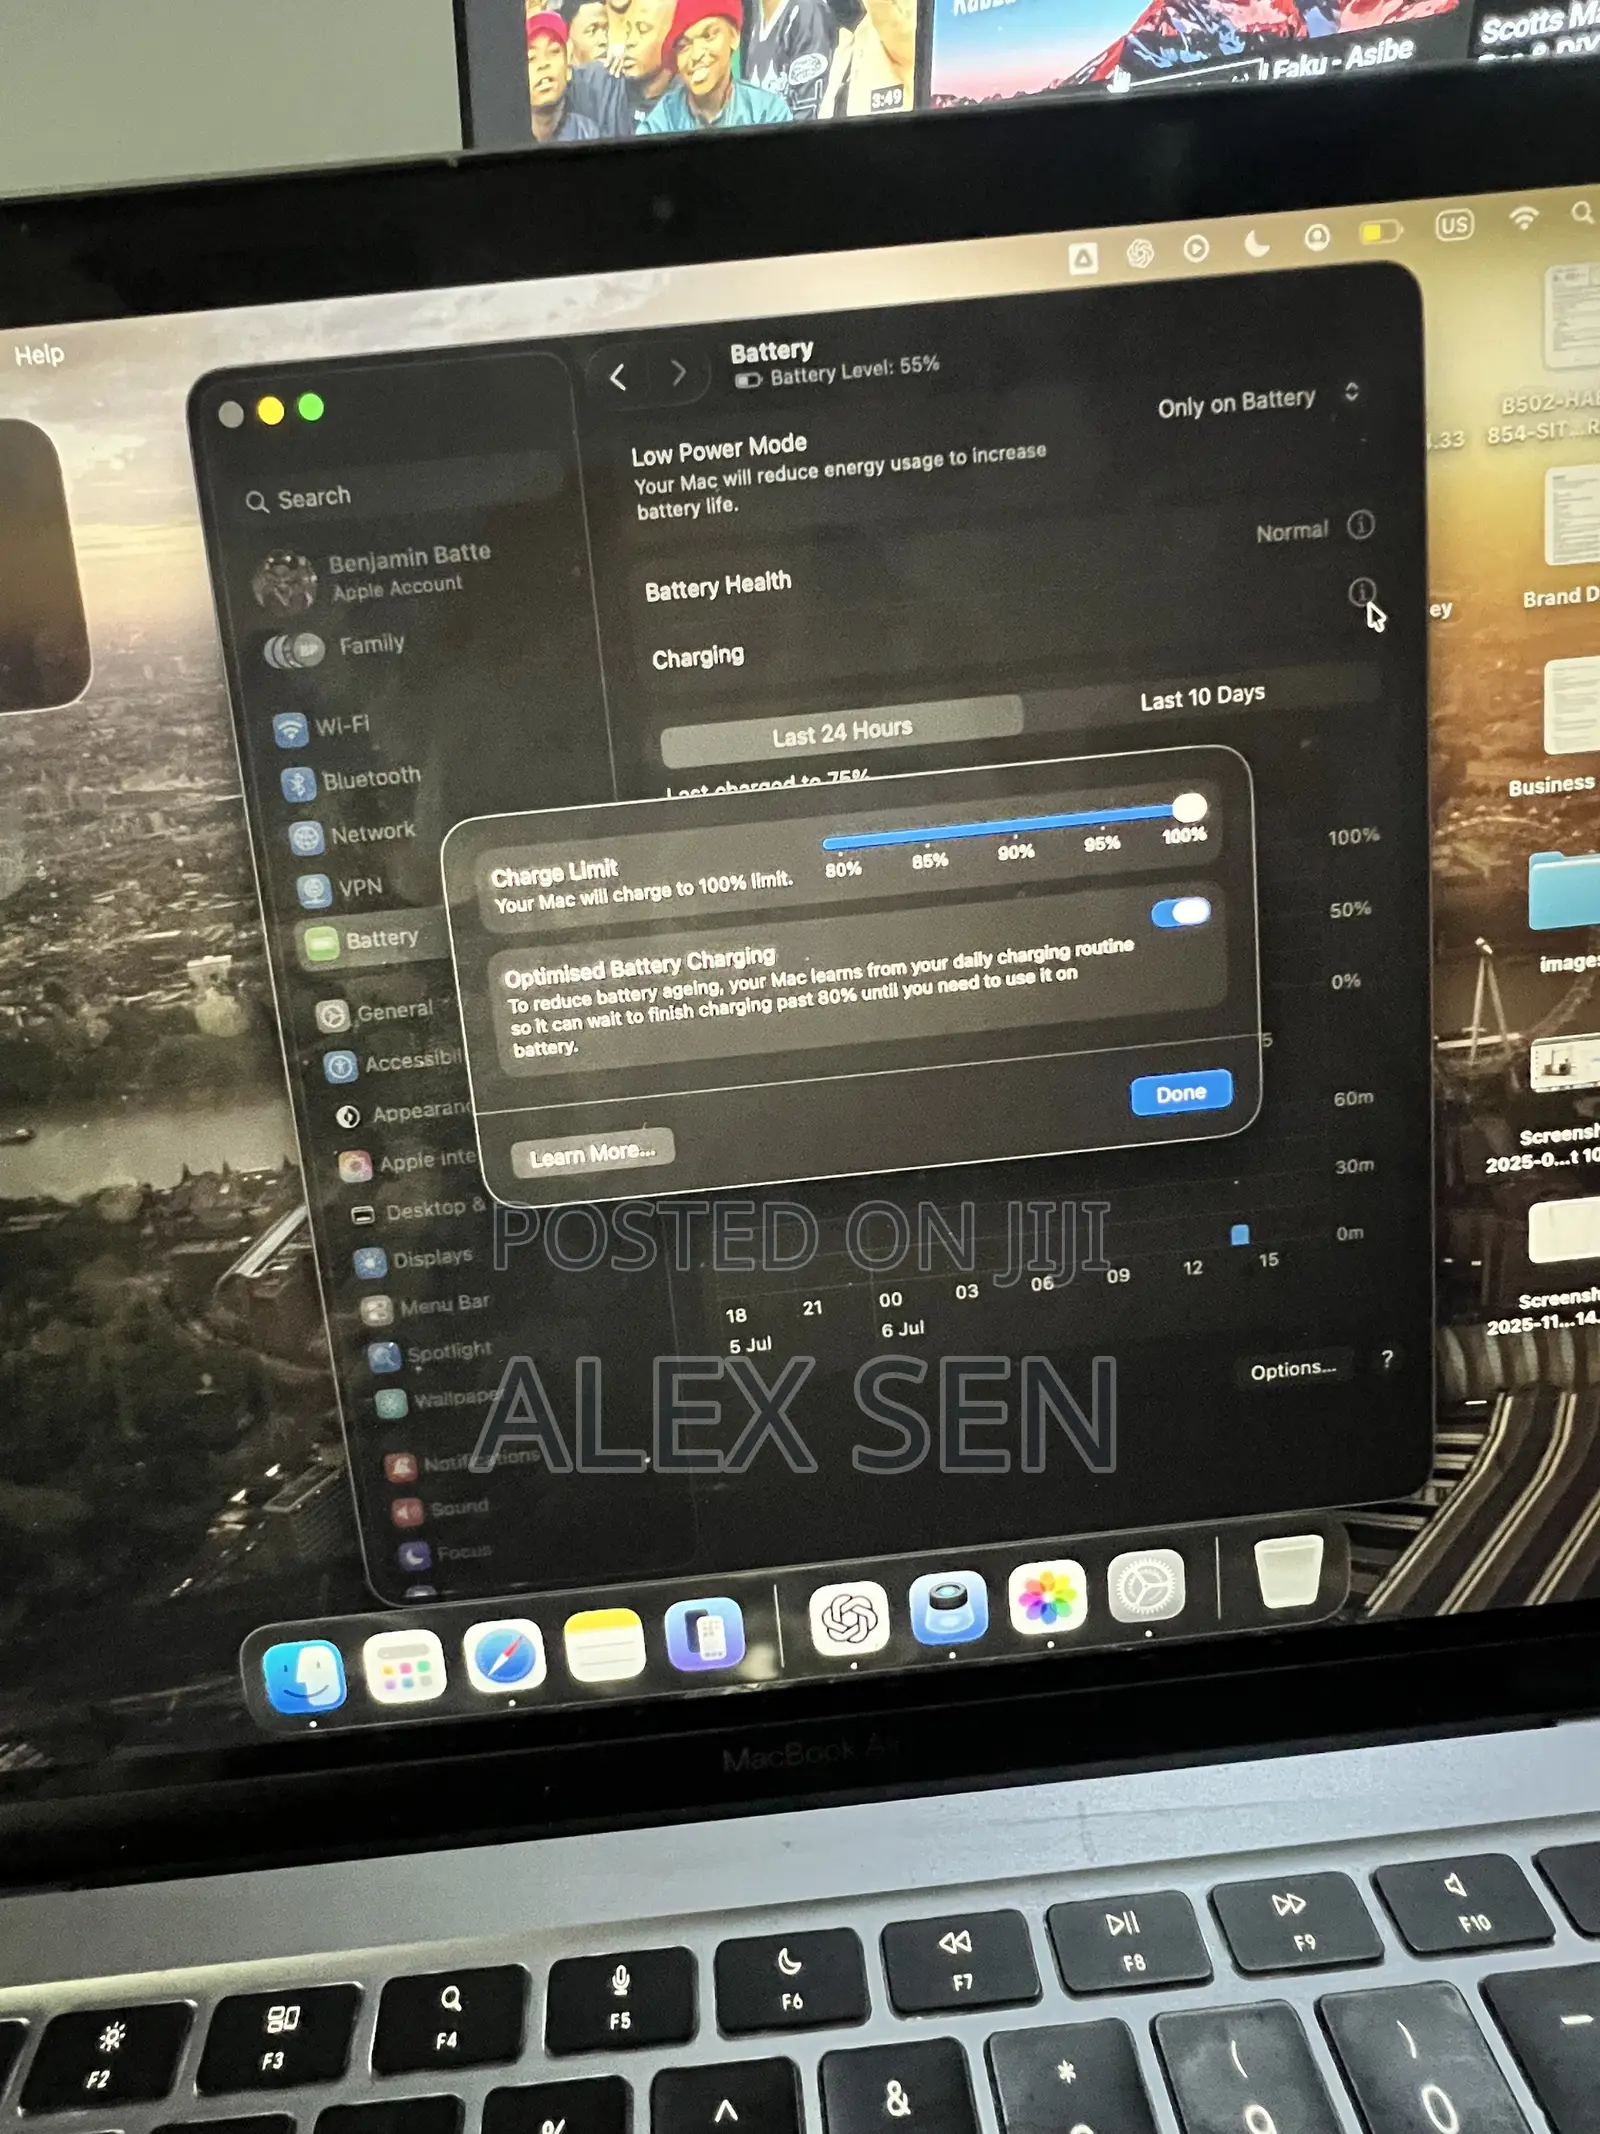Click the charge limit slider handle at 100%

pos(1189,807)
